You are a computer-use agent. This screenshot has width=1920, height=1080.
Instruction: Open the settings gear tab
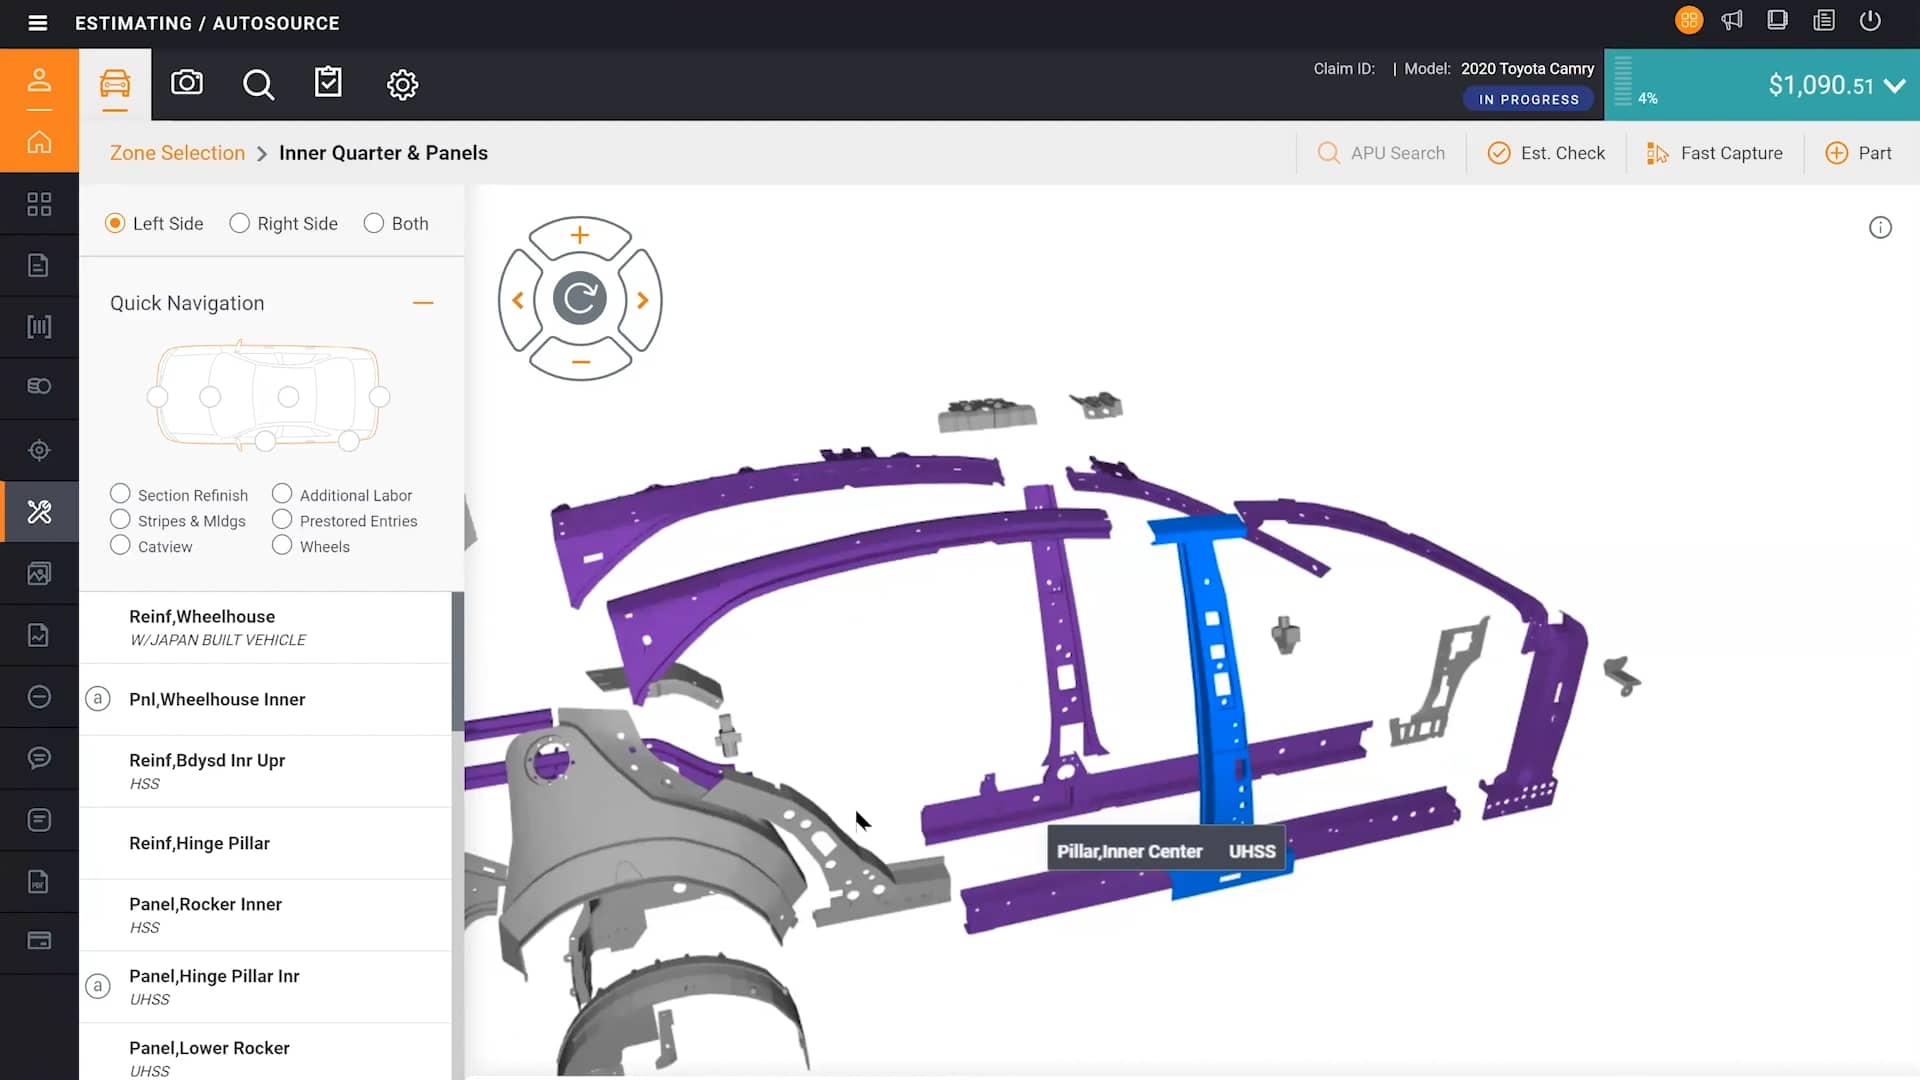coord(402,84)
